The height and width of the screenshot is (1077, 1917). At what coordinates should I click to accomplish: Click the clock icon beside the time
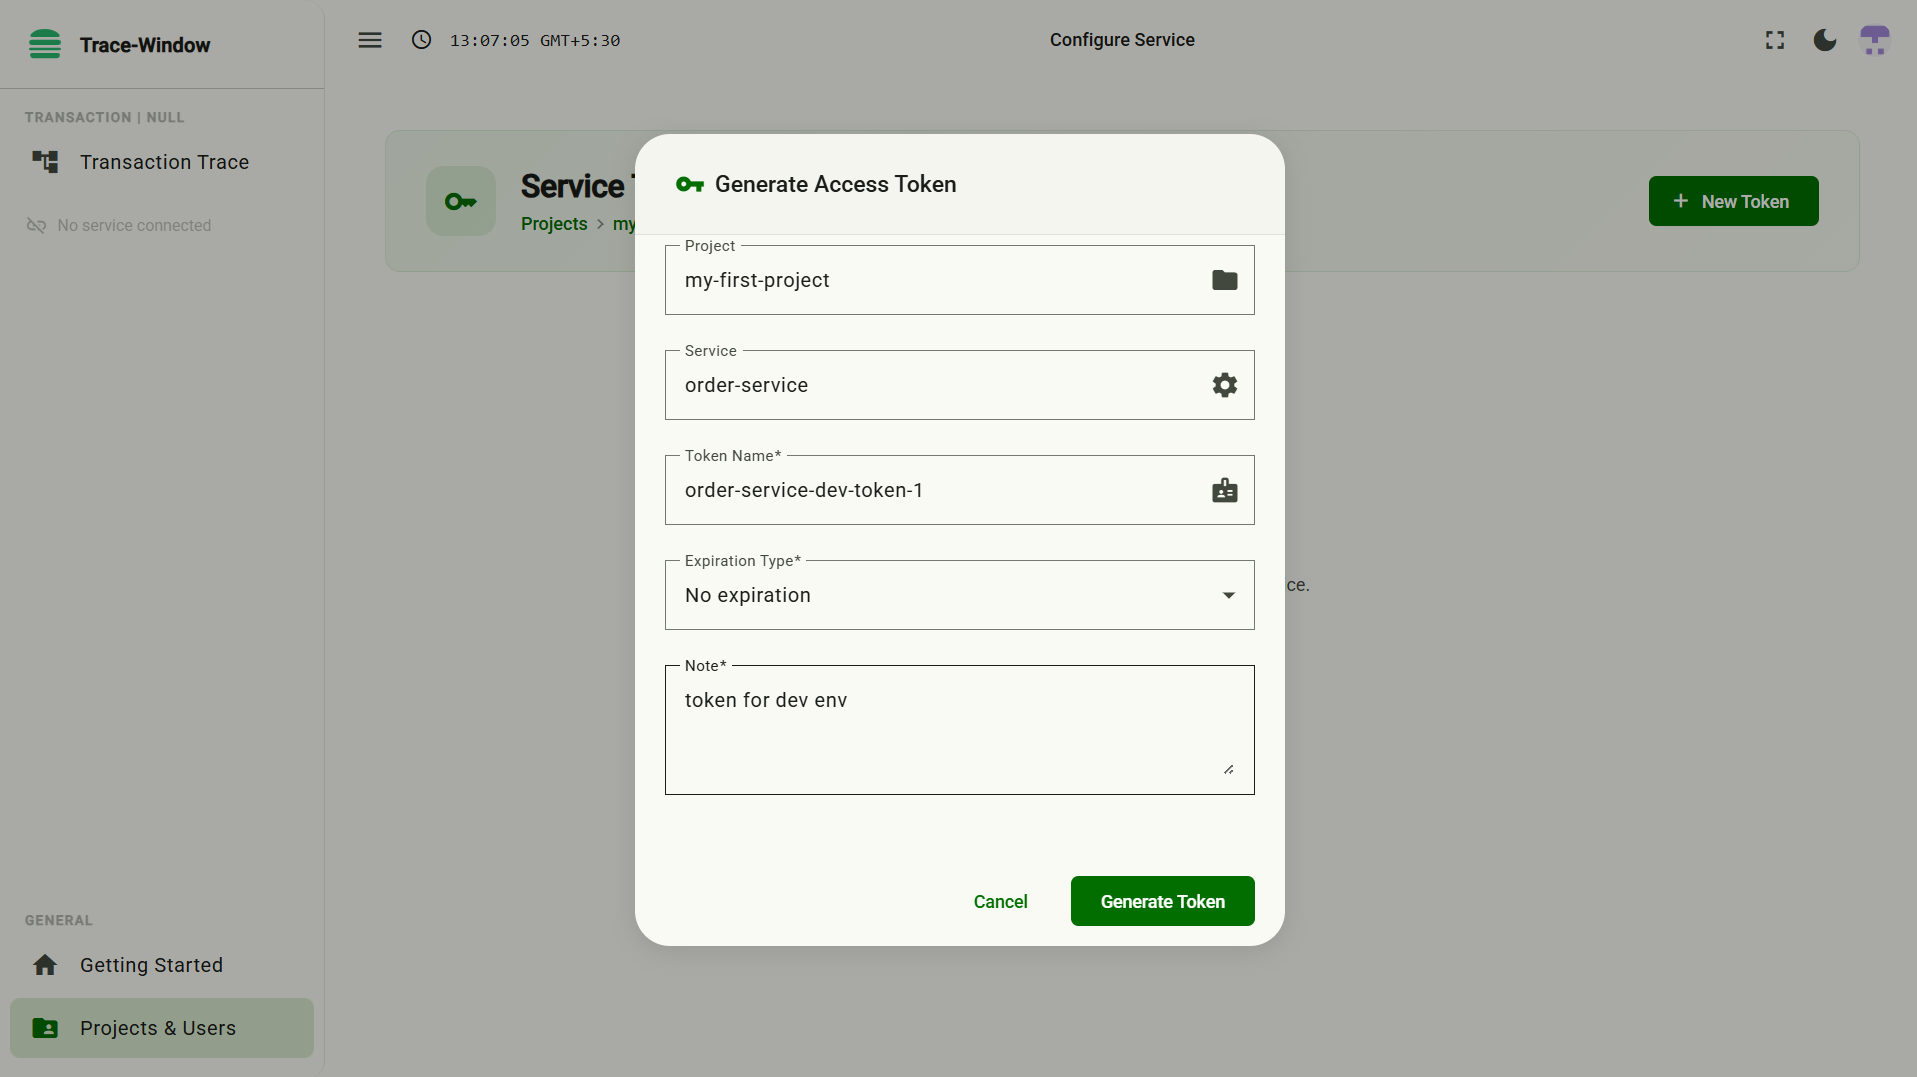[x=422, y=40]
